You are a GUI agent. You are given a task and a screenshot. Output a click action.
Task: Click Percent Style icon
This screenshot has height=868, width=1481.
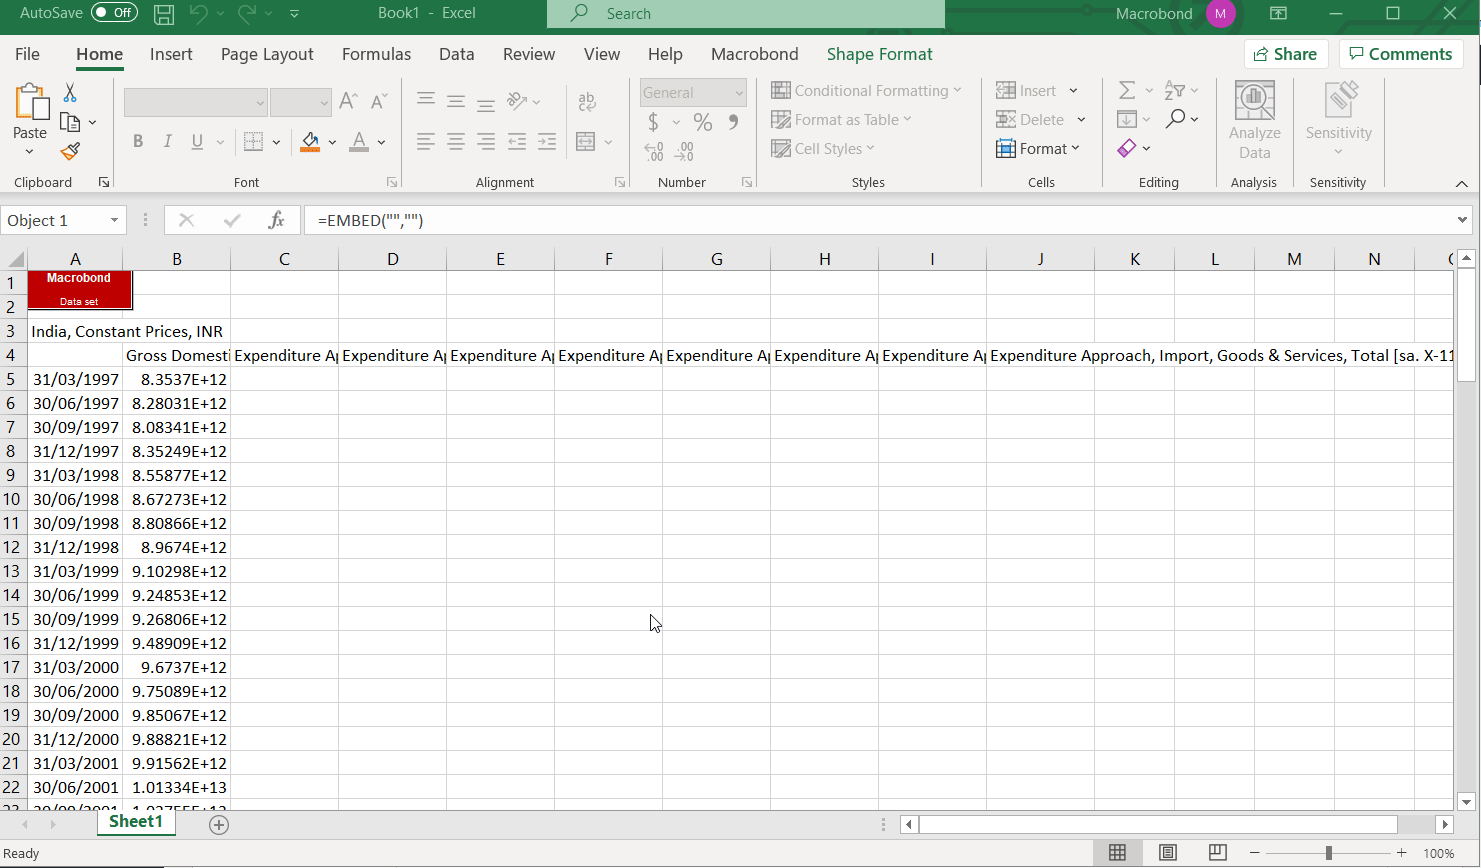703,122
